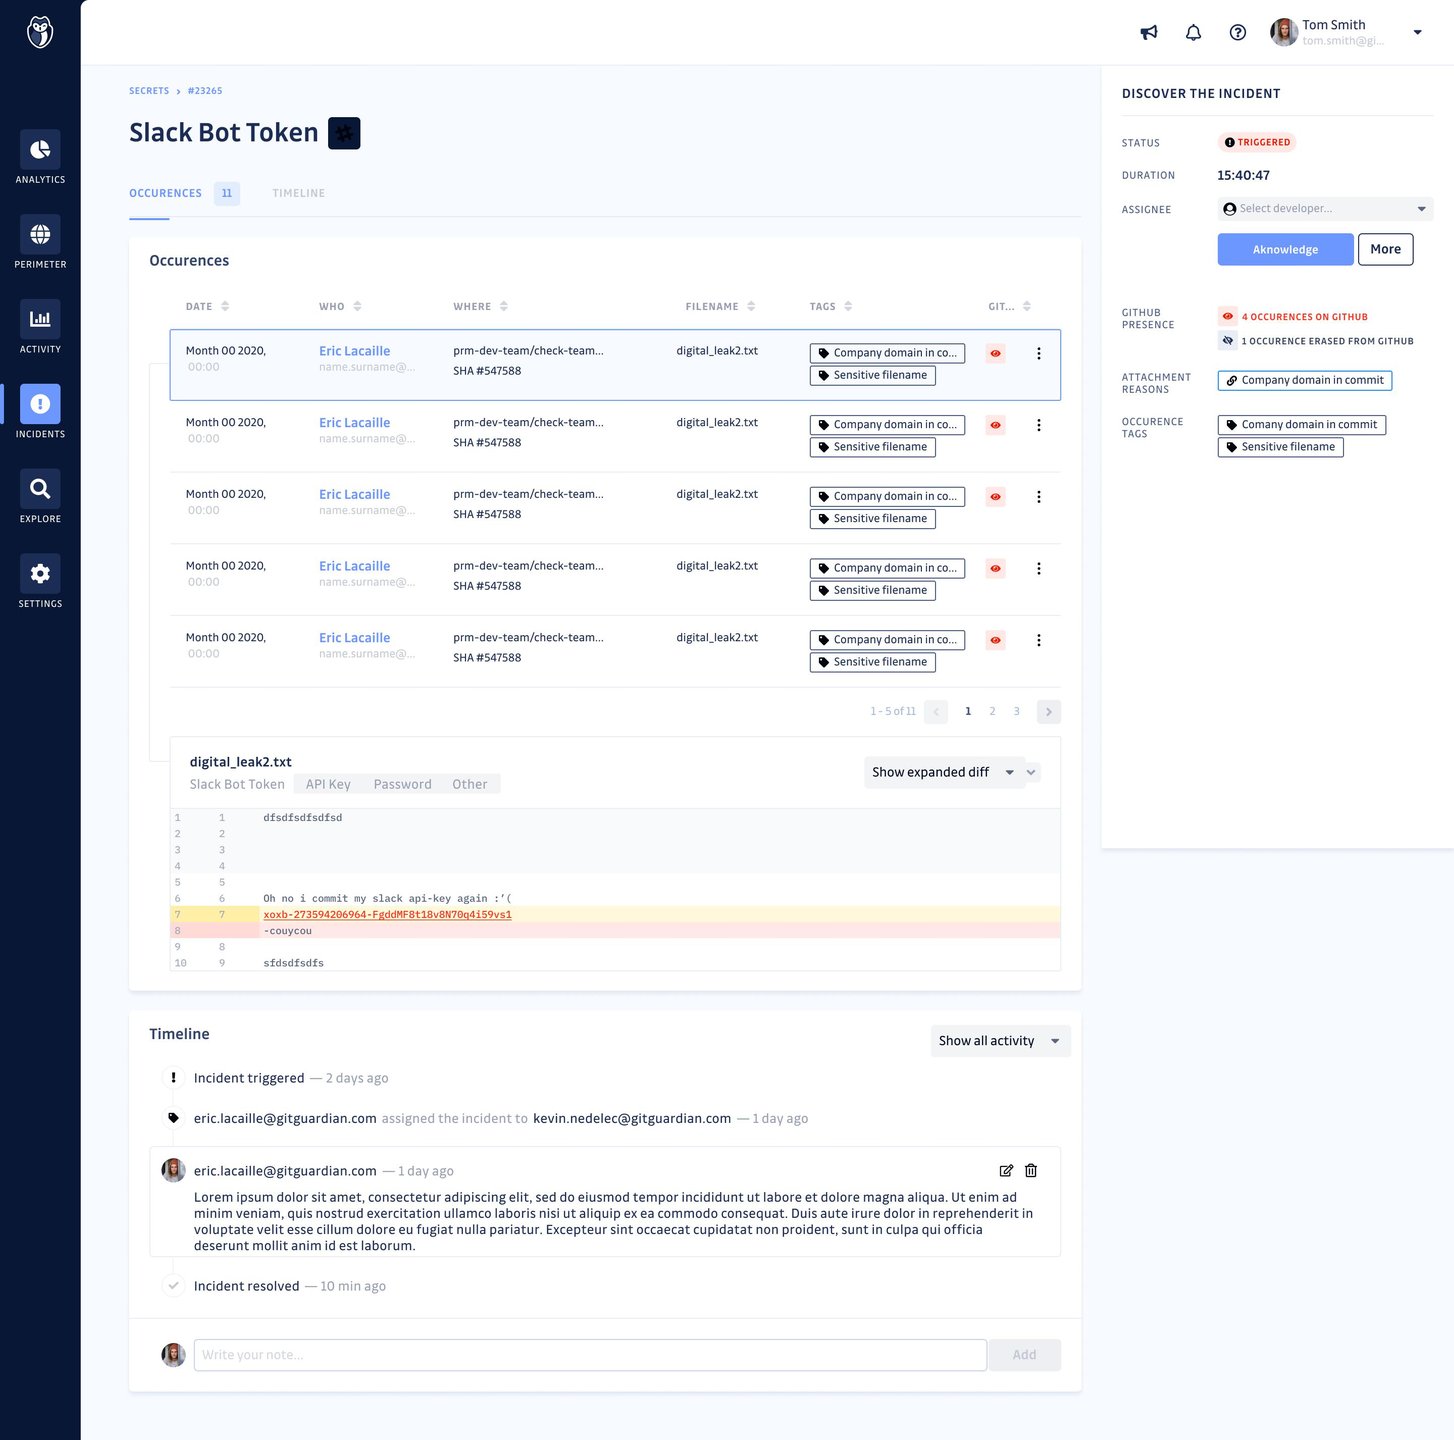Open the Activity chart icon
The image size is (1454, 1440).
click(40, 320)
